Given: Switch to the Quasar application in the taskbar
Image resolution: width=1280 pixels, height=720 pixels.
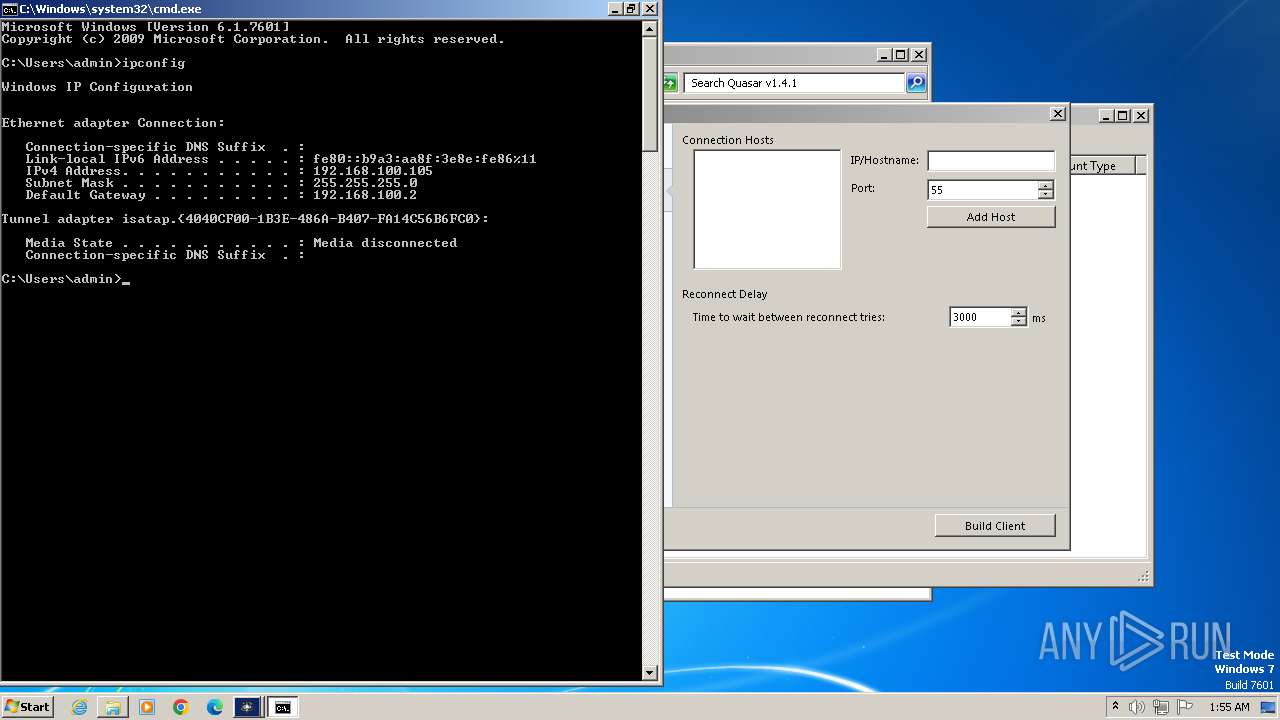Looking at the screenshot, I should click(x=248, y=707).
